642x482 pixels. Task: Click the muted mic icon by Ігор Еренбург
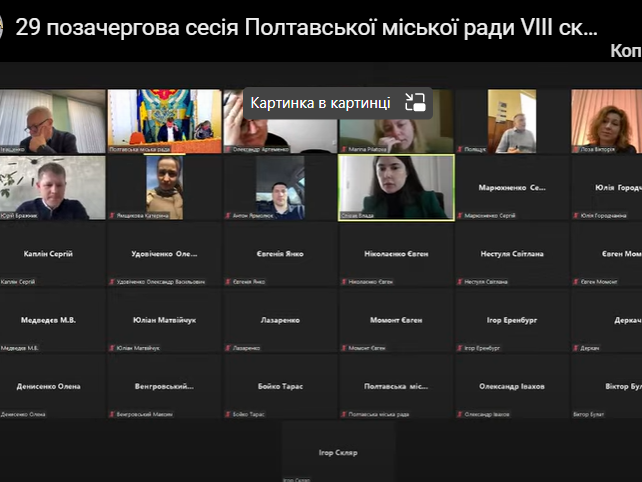click(460, 348)
